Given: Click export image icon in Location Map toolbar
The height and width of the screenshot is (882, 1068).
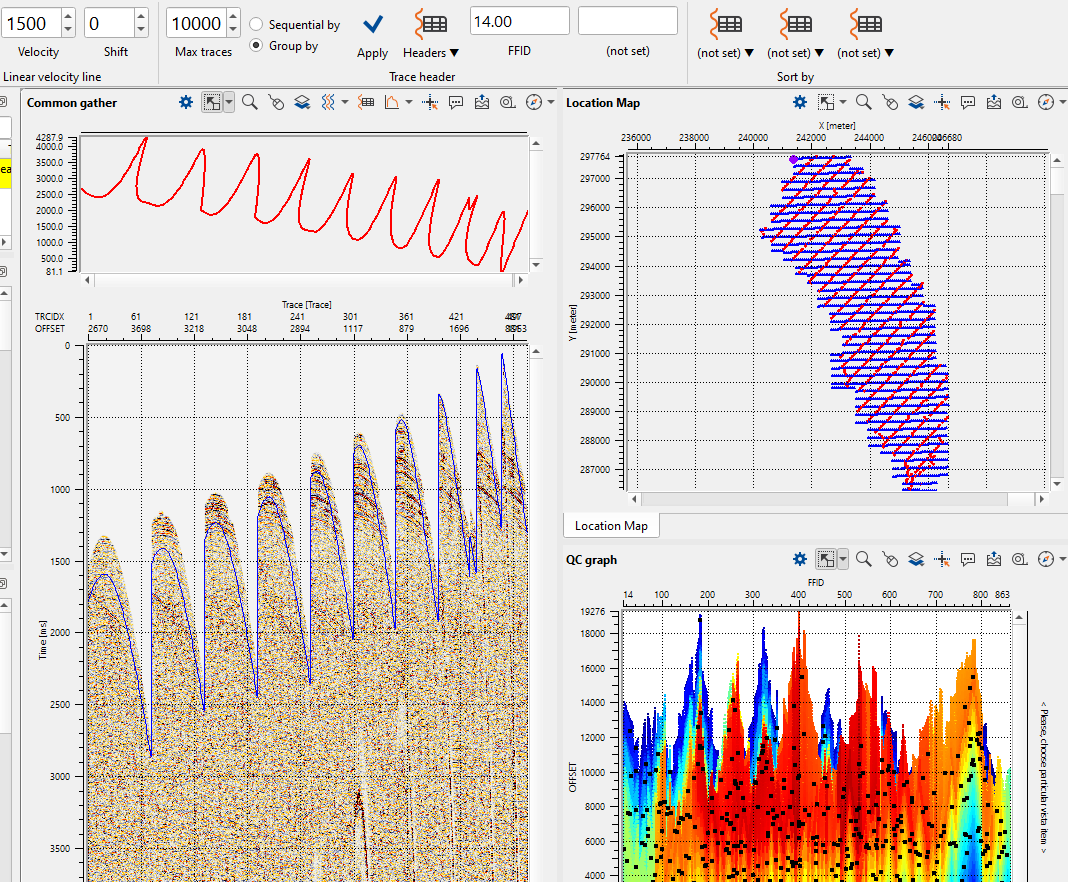Looking at the screenshot, I should click(x=994, y=102).
